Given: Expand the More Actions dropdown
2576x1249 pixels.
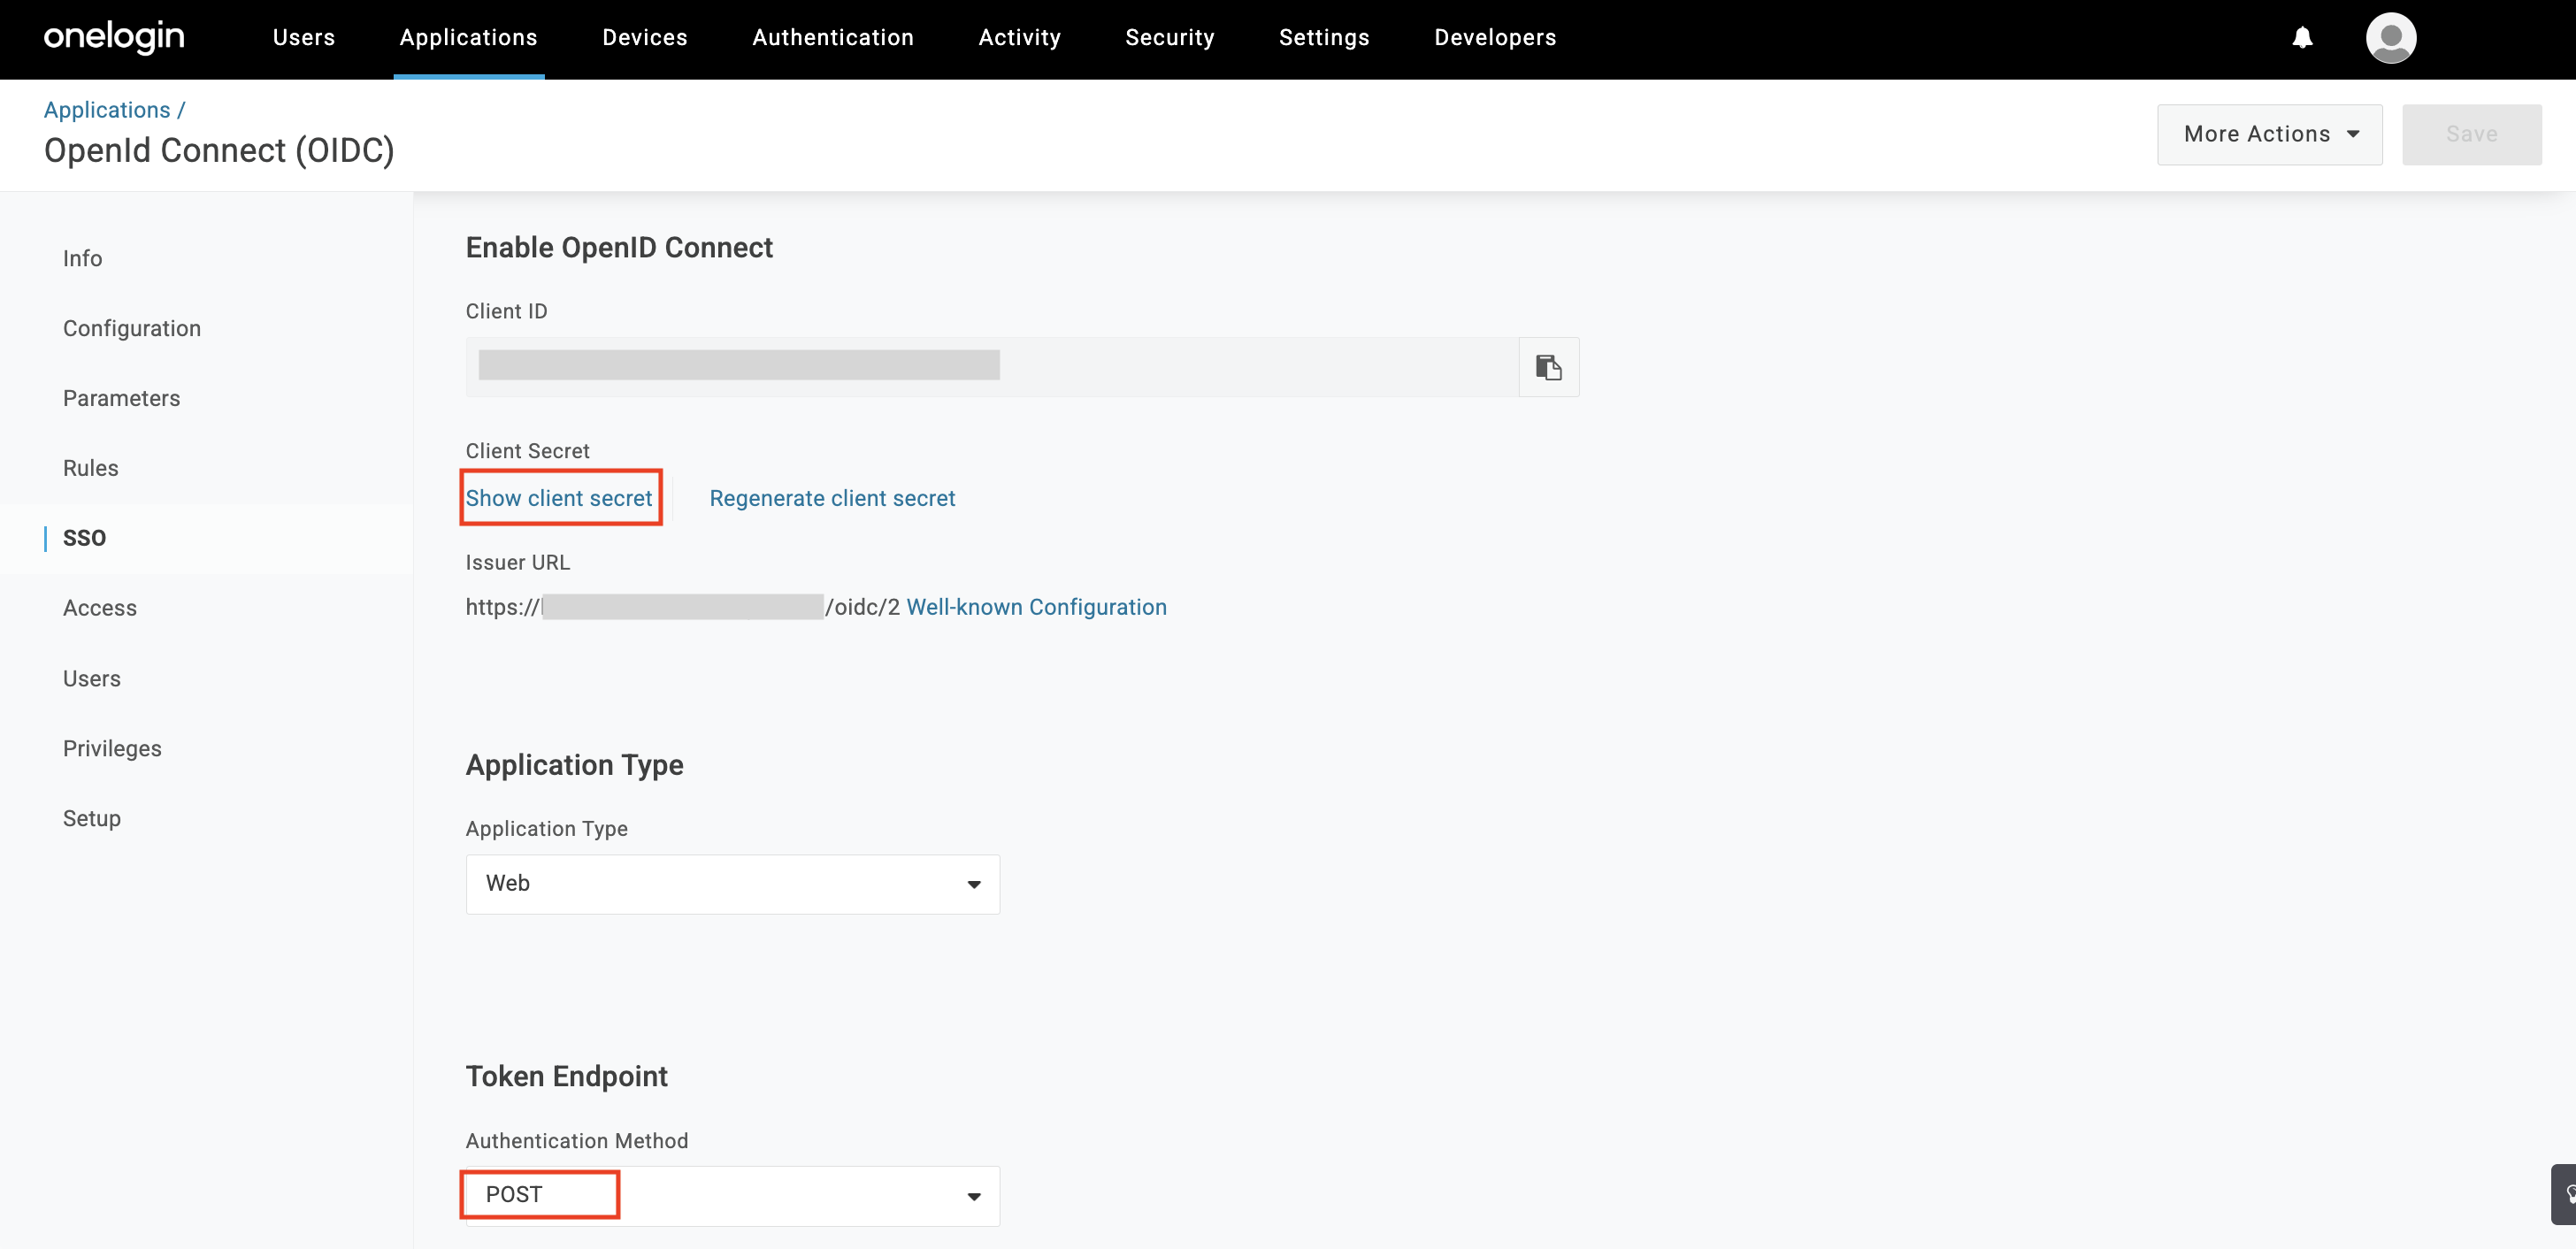Looking at the screenshot, I should tap(2269, 134).
